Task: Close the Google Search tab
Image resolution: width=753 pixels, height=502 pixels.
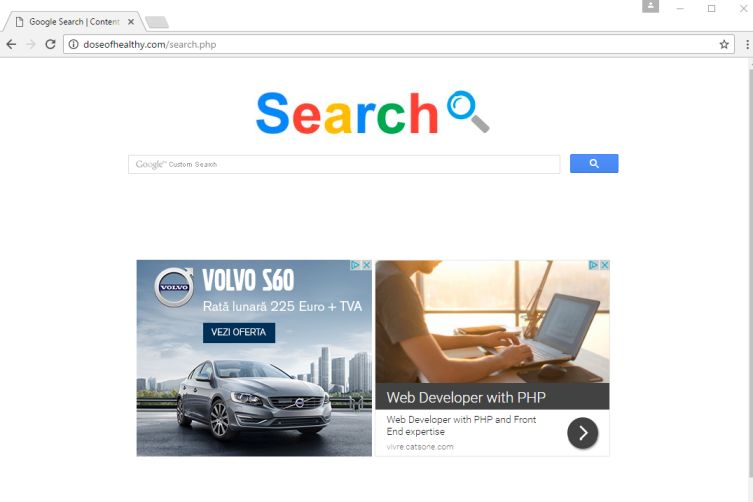Action: 131,22
